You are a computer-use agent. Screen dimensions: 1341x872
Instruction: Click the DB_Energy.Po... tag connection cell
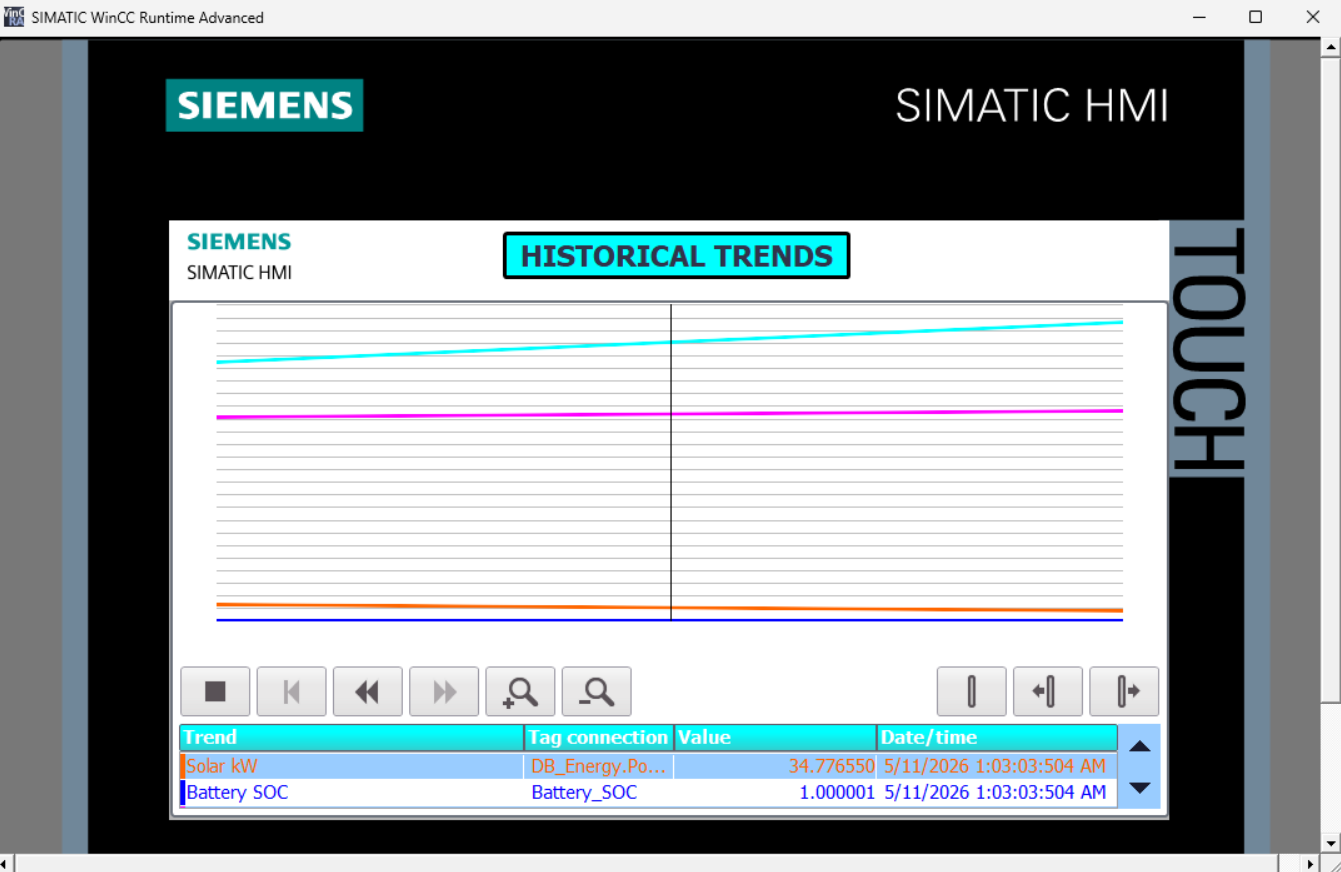(x=599, y=766)
